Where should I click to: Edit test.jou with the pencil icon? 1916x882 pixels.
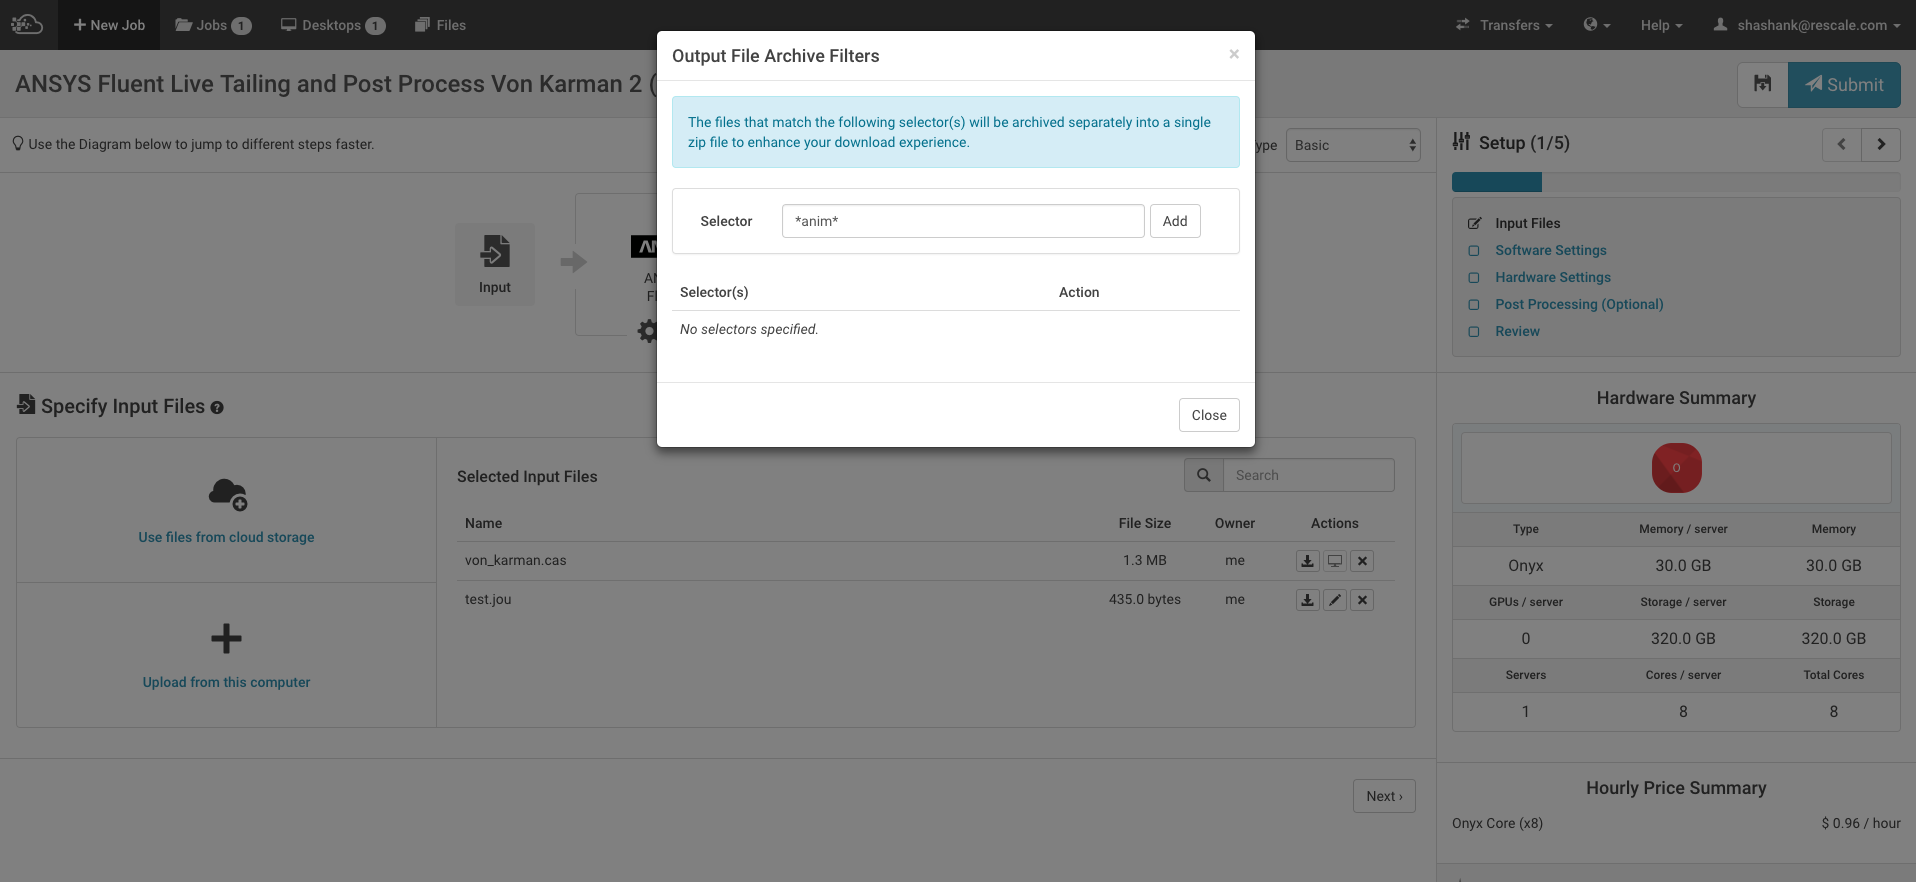point(1335,600)
